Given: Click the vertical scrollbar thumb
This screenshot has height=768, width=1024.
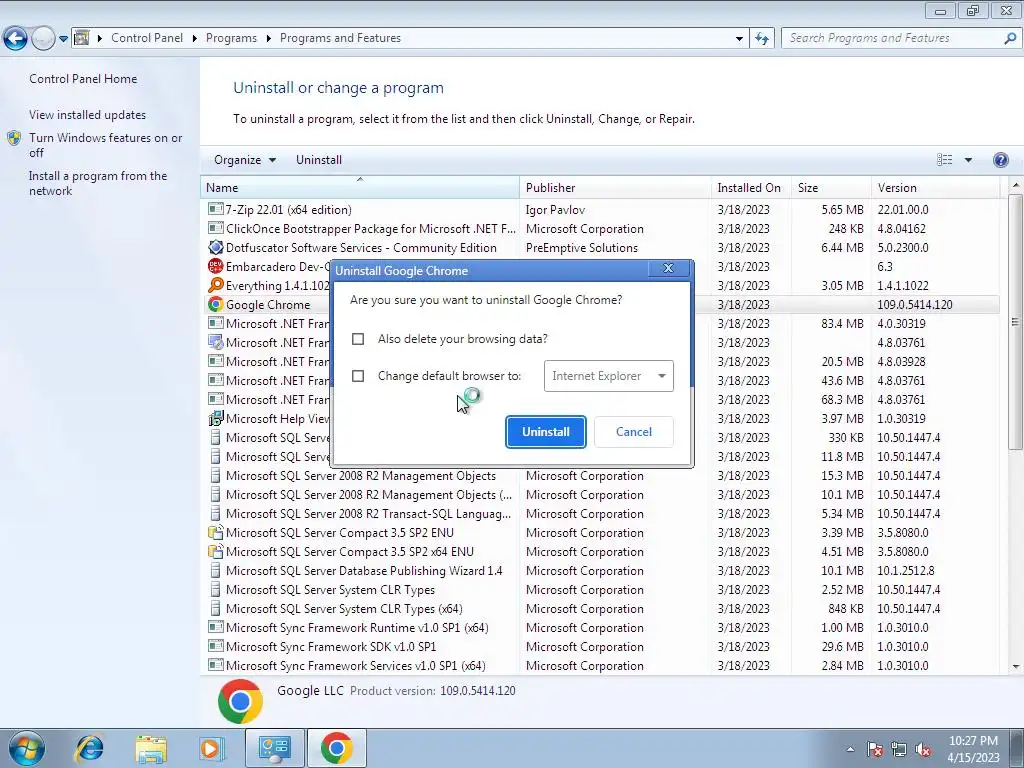Looking at the screenshot, I should pyautogui.click(x=1015, y=321).
